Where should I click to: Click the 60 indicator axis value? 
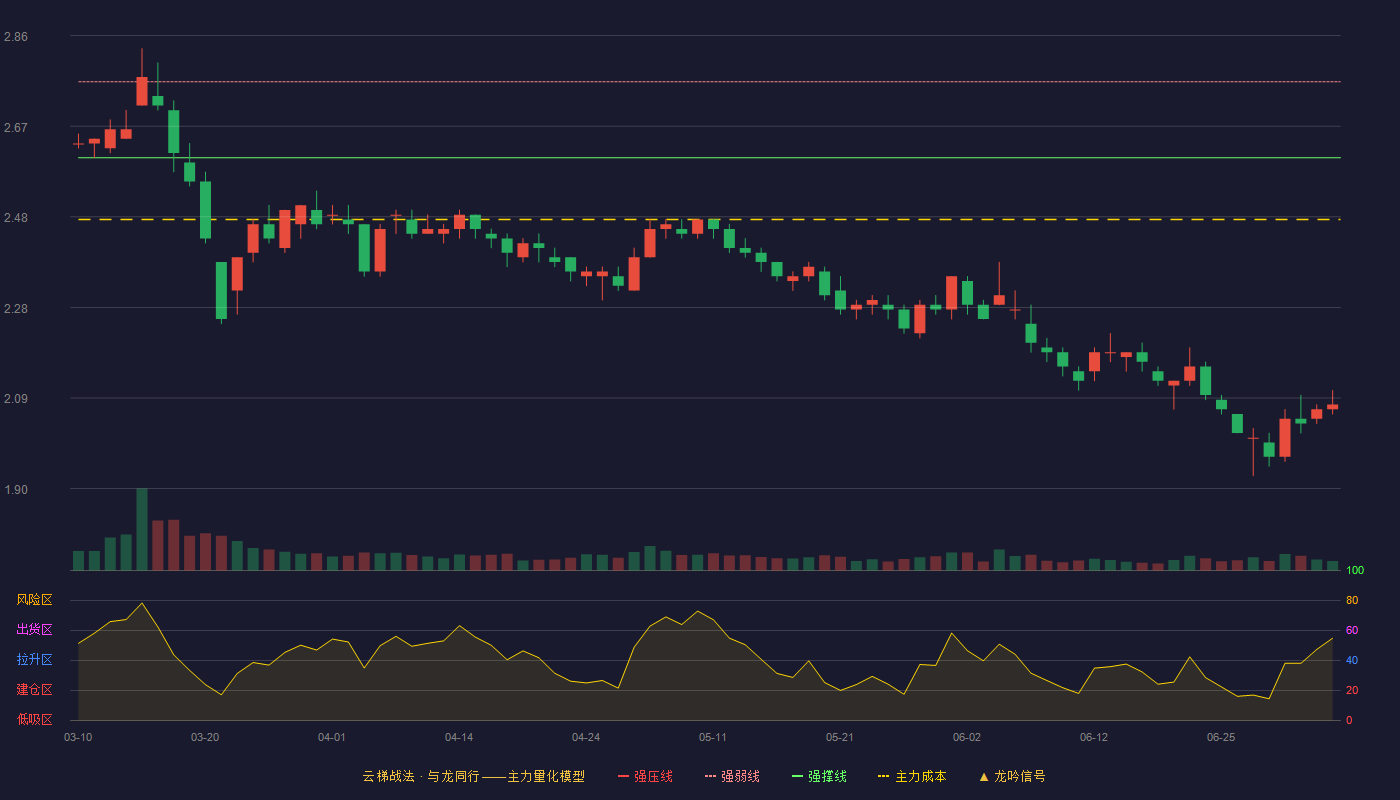click(x=1352, y=630)
